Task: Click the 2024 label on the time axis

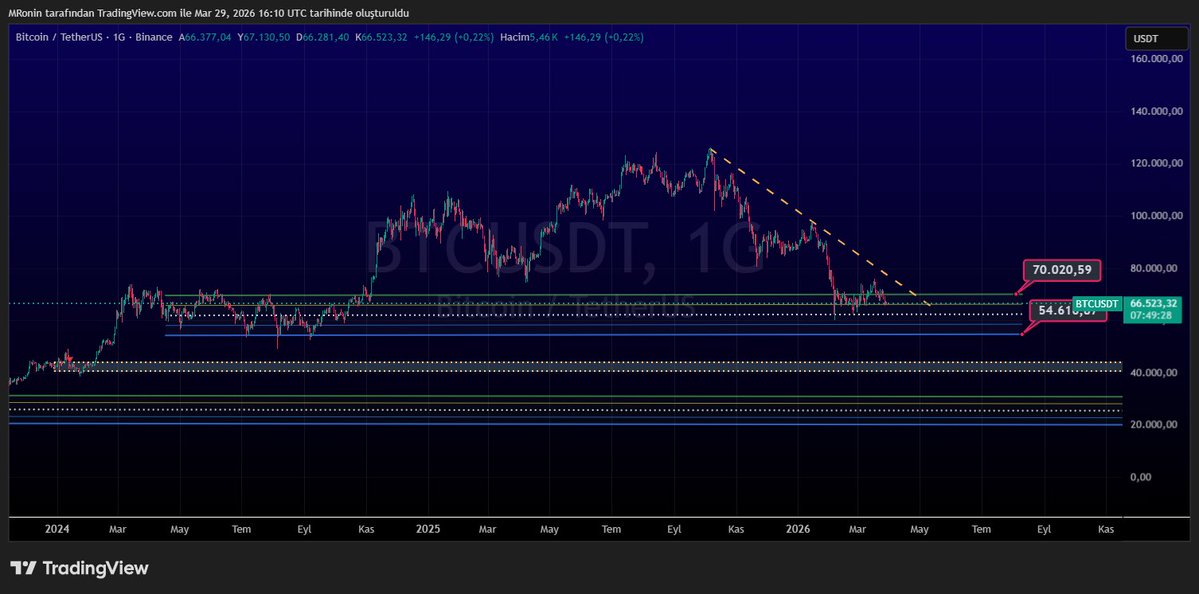Action: (x=57, y=529)
